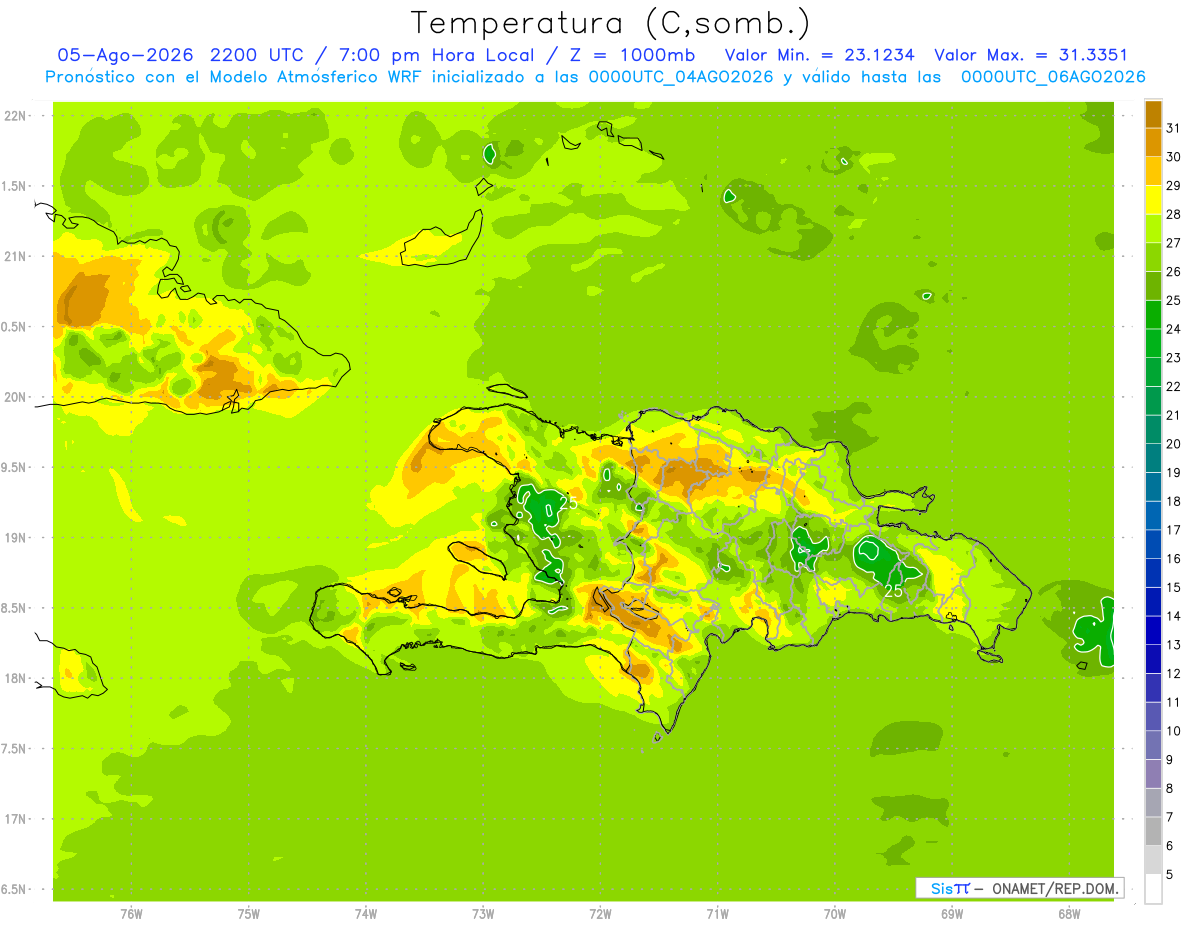1200x927 pixels.
Task: Click latitude axis label 18N
Action: tap(14, 678)
